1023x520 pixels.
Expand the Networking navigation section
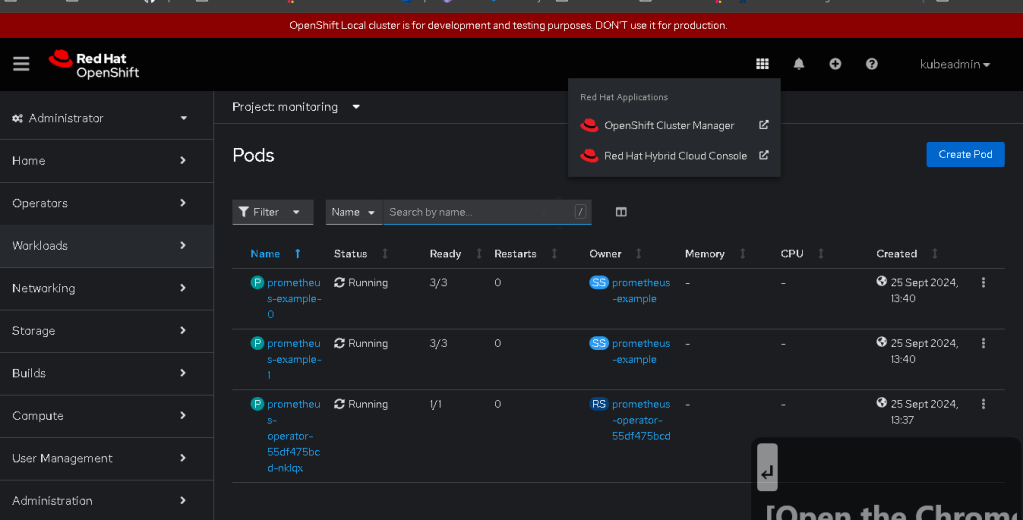coord(106,288)
